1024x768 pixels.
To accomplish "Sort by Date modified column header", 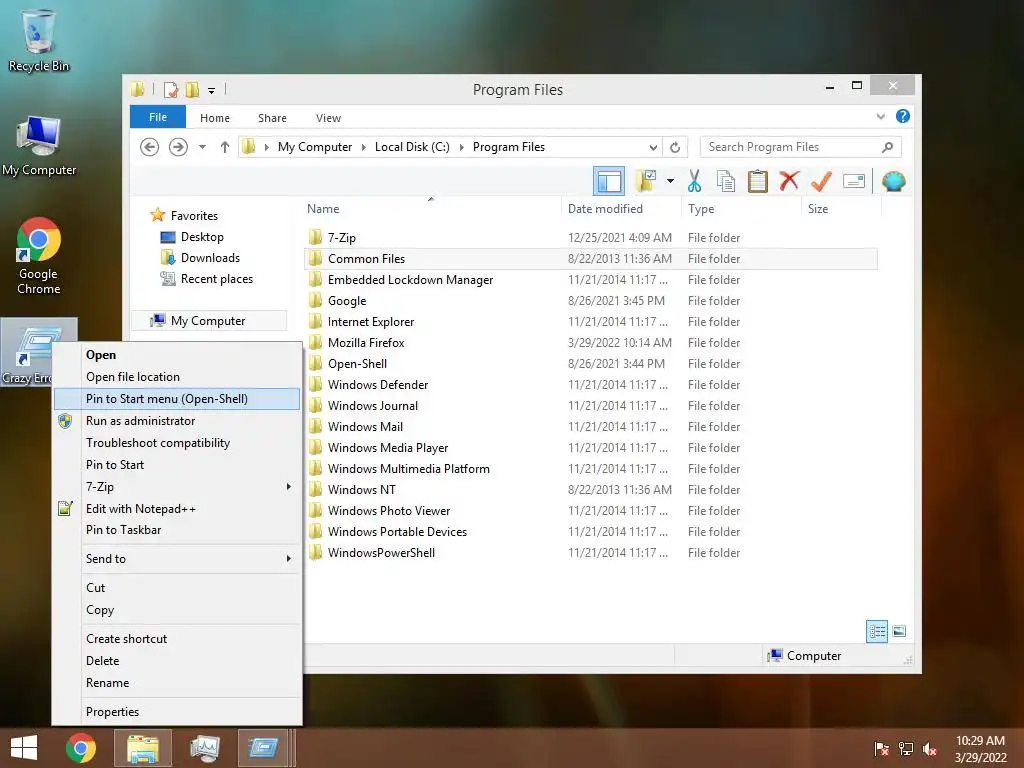I will (620, 209).
